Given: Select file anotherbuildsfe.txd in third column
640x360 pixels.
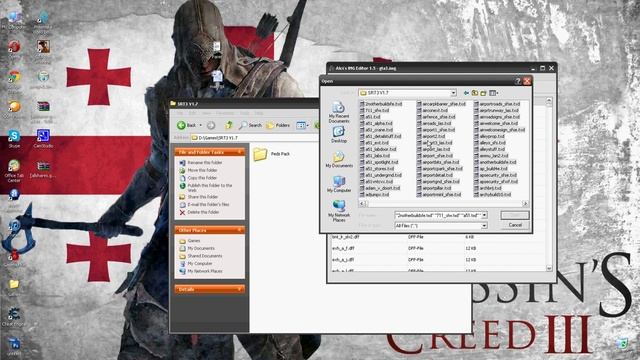Looking at the screenshot, I should tap(495, 162).
